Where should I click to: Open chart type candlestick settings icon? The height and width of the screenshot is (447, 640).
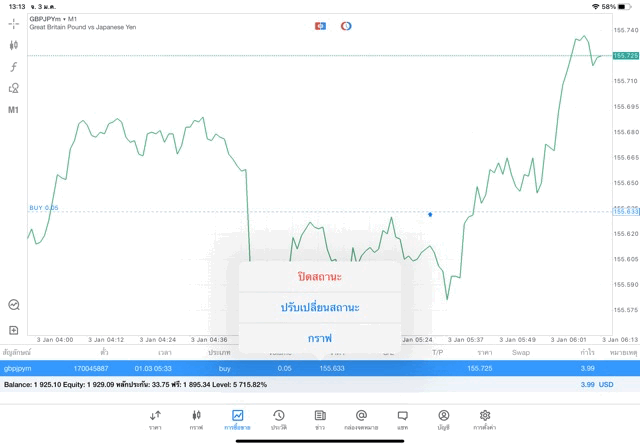click(x=14, y=45)
